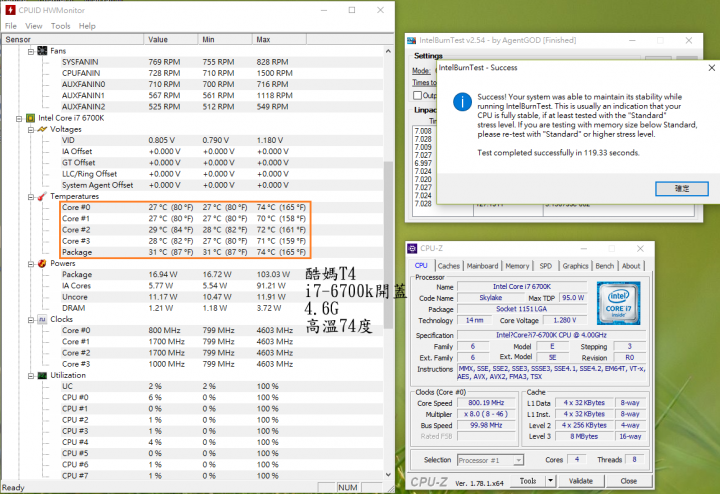Collapse the Temperatures tree node
Screen dimensions: 720x494
tap(31, 197)
